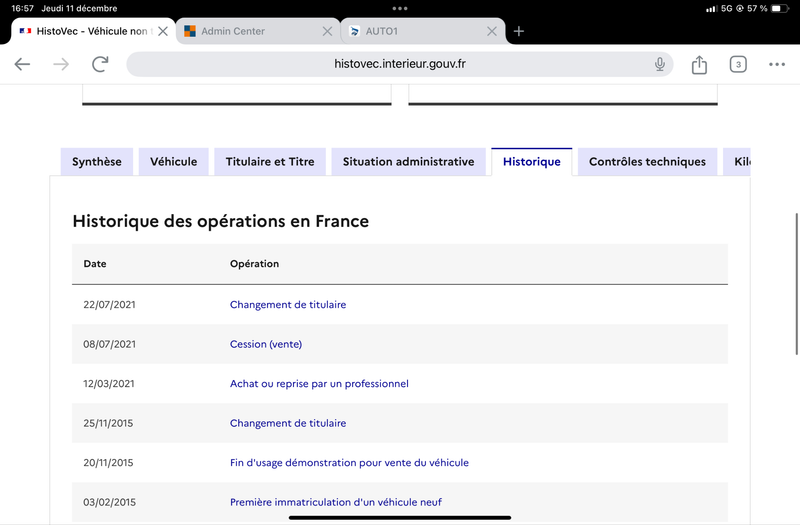Tap the histovec.interieur.gouv.fr address bar
The width and height of the screenshot is (800, 525).
[400, 64]
